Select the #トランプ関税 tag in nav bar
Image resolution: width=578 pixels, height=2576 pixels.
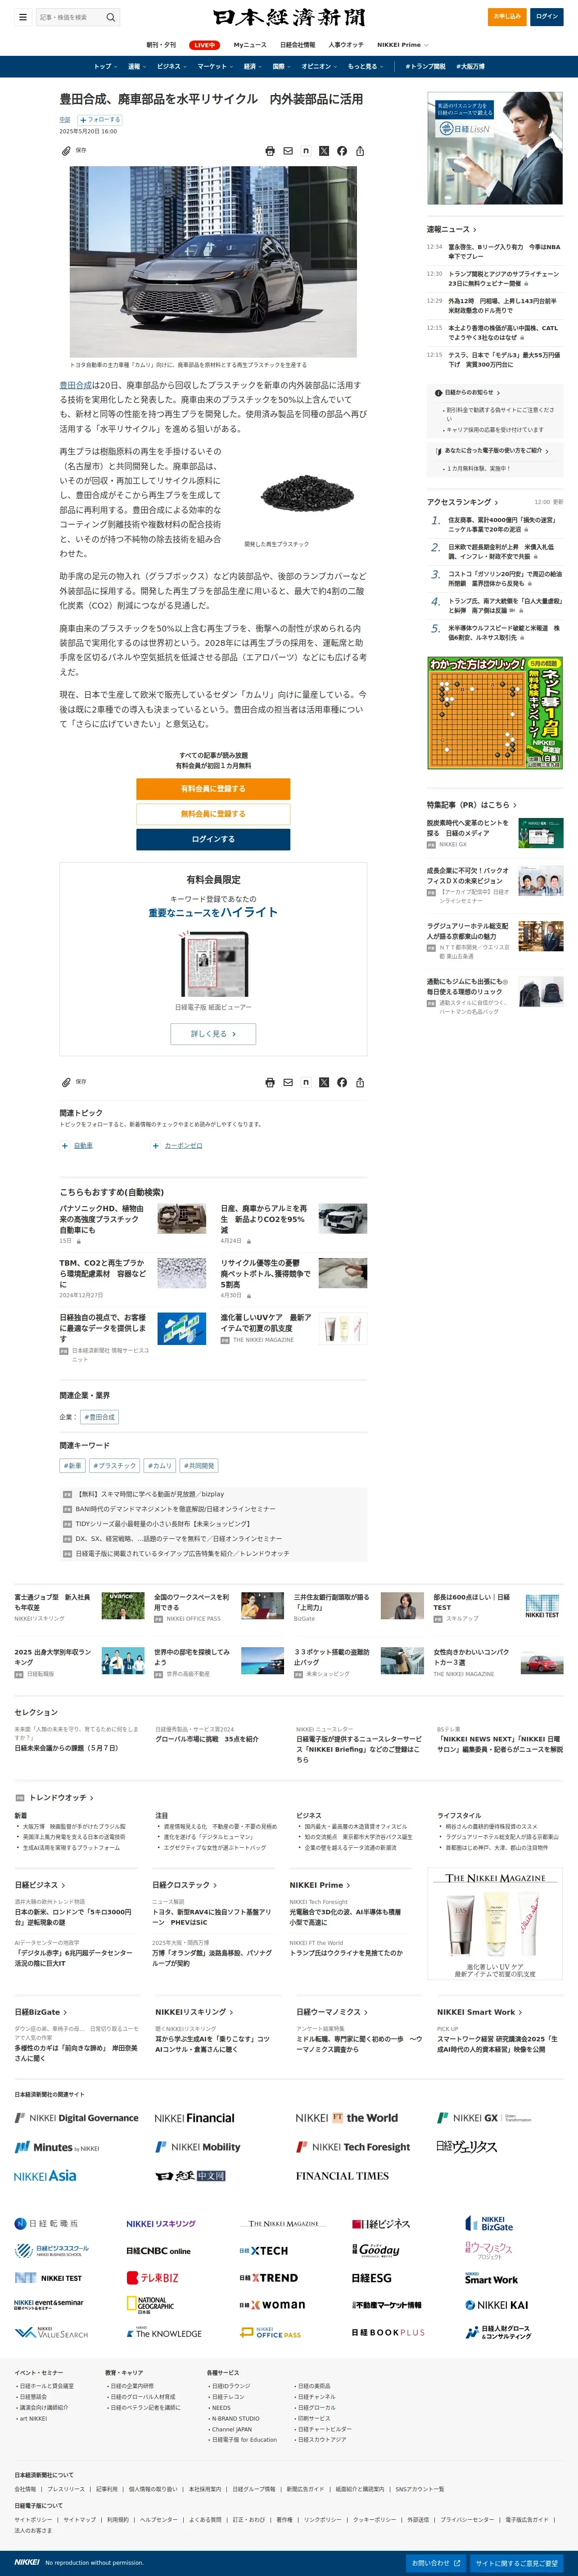(x=425, y=66)
